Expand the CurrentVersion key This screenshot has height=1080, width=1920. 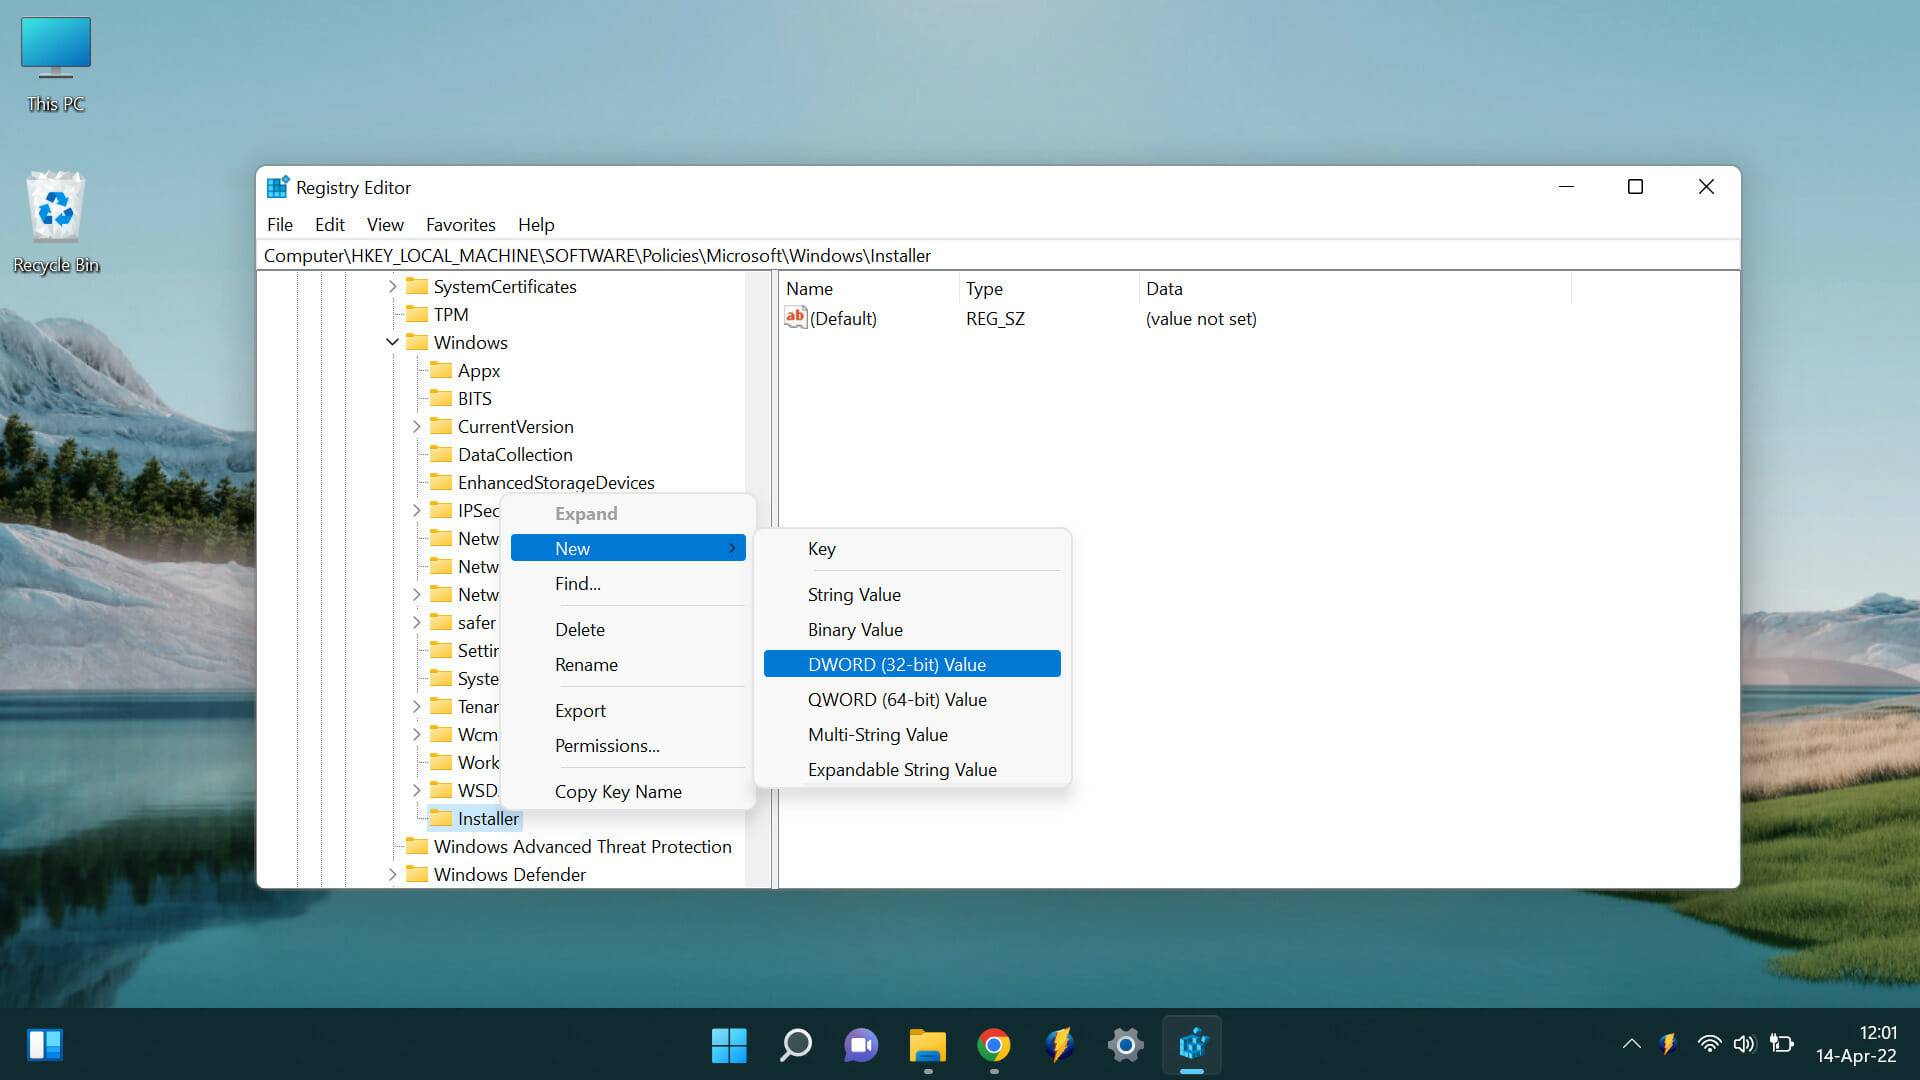pos(416,427)
